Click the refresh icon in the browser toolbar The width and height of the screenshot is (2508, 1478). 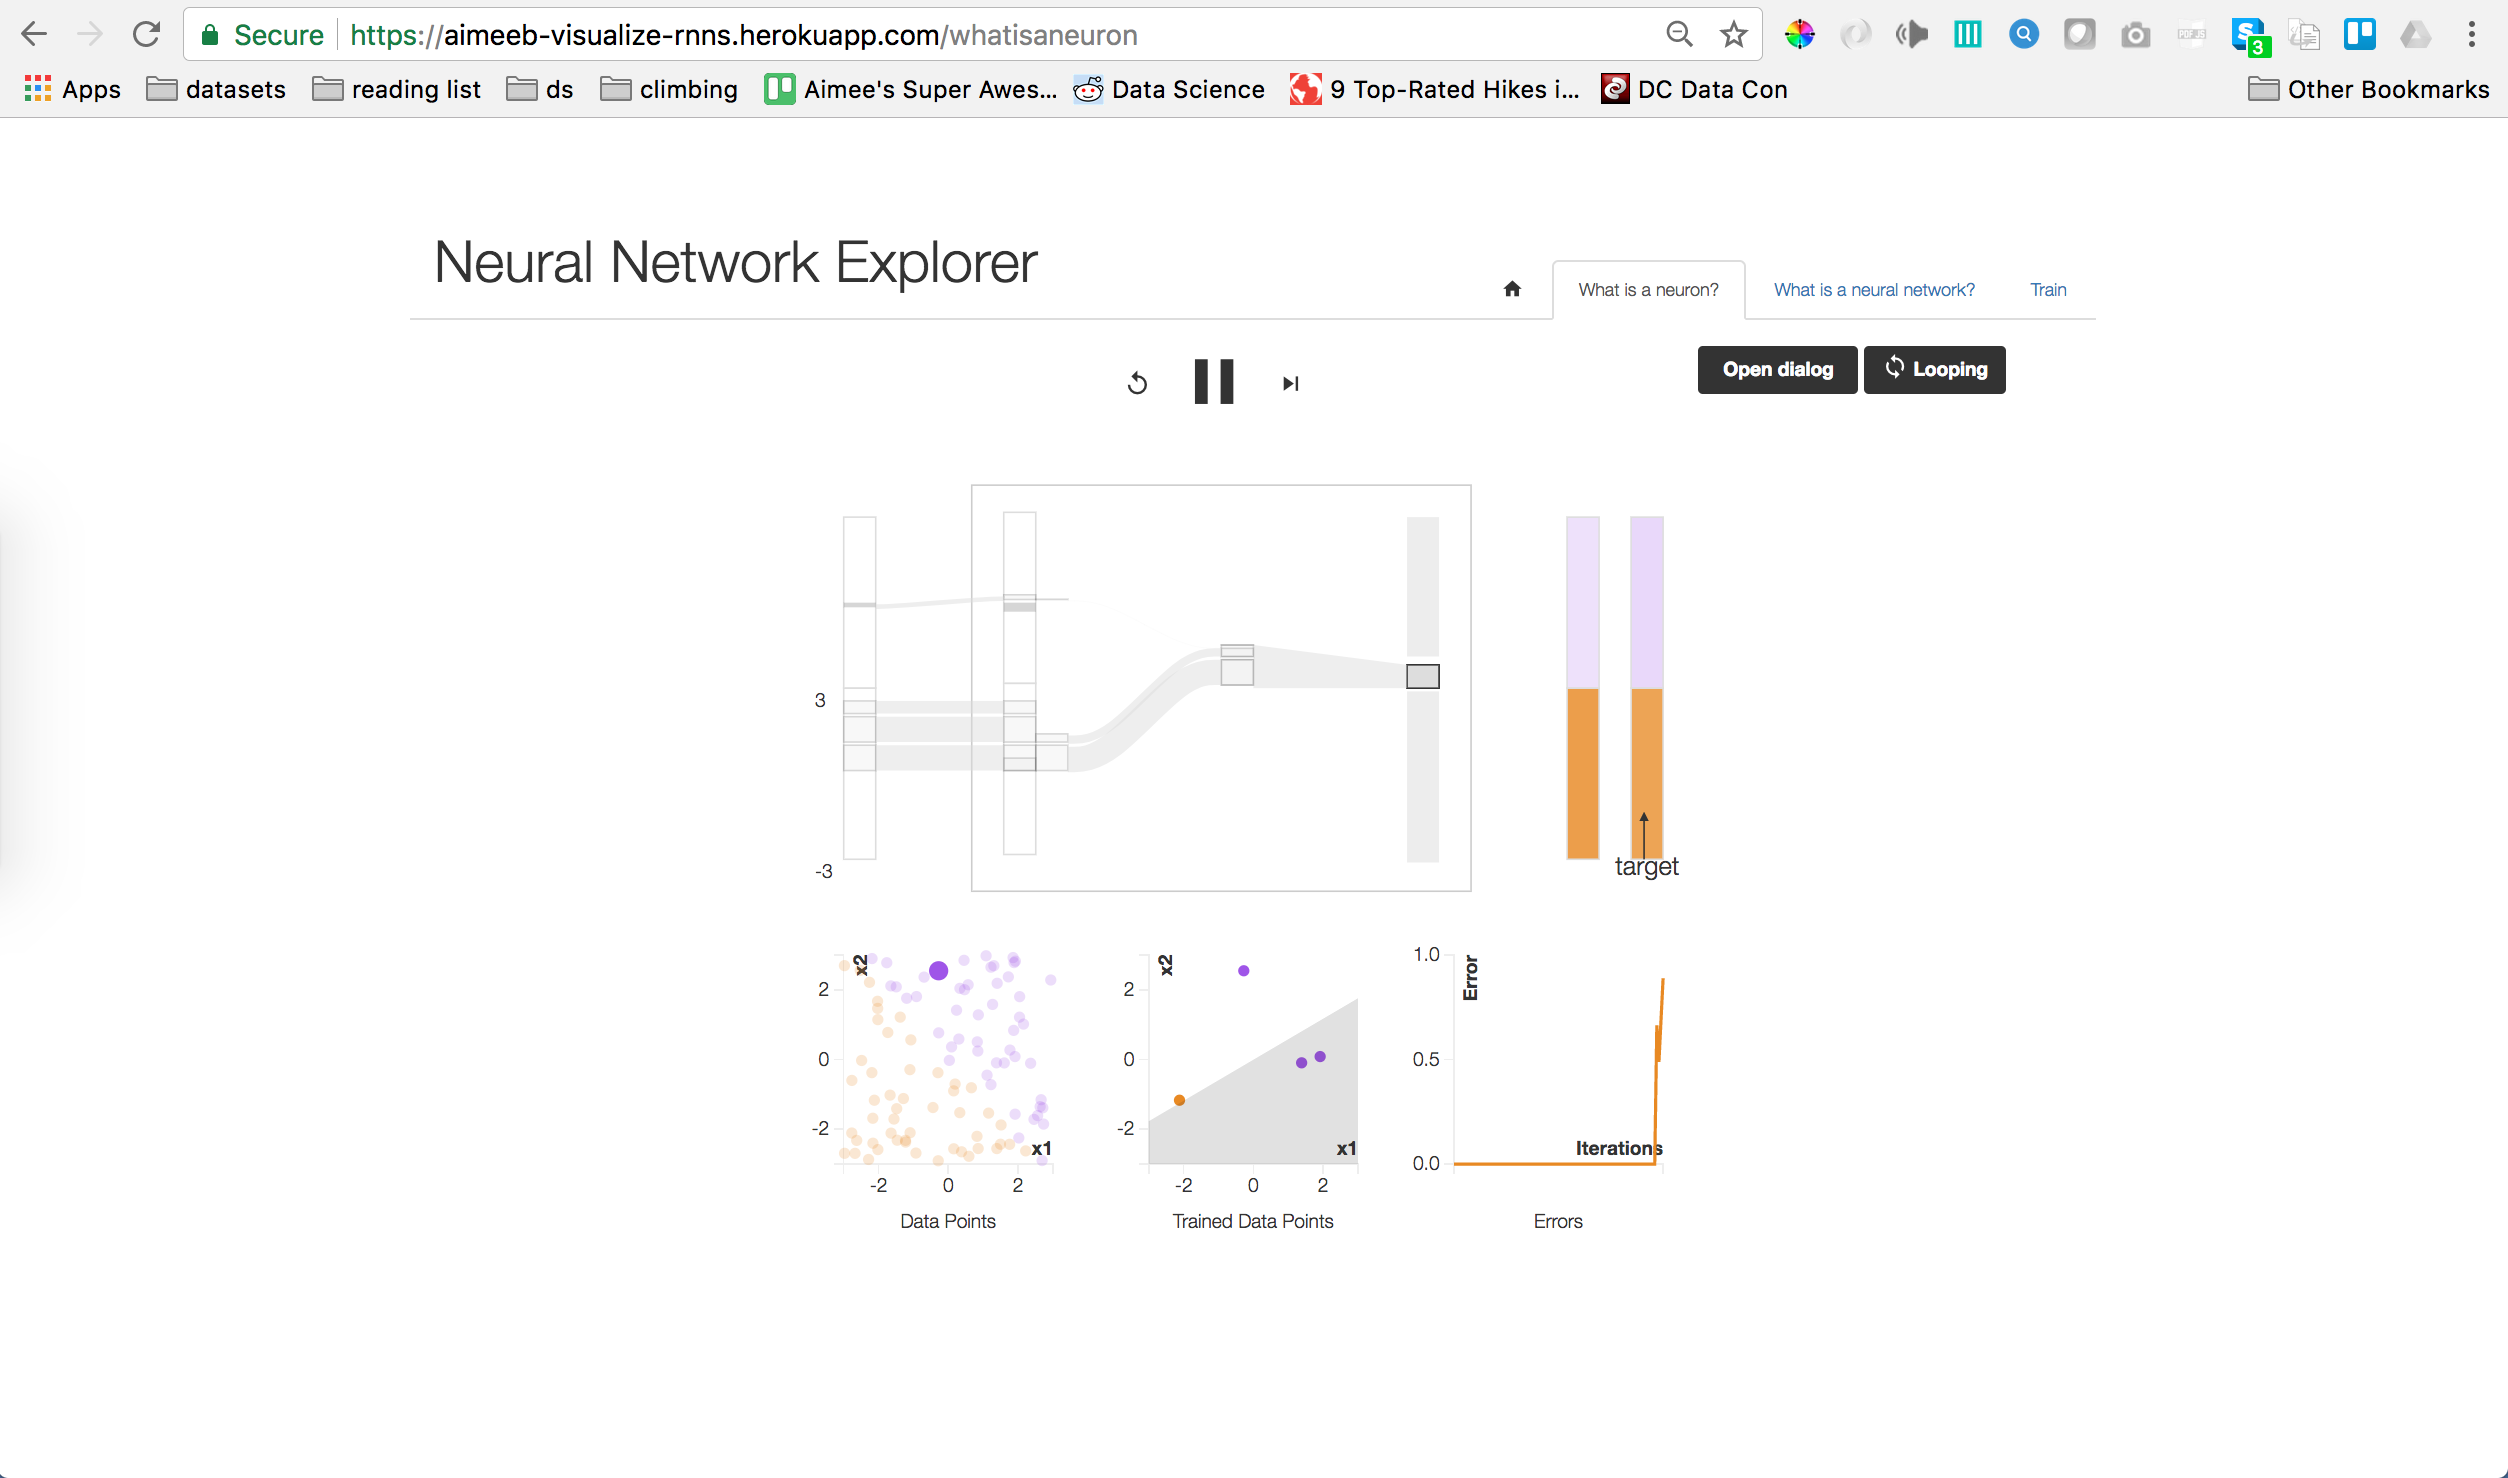coord(146,35)
